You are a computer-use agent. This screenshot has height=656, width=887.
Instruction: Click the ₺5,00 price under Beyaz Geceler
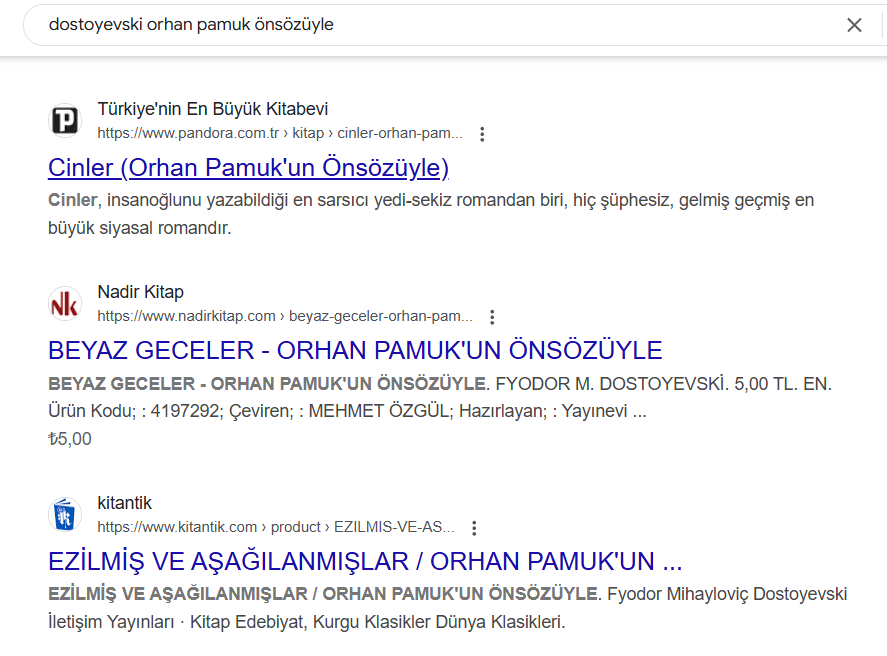tap(70, 439)
